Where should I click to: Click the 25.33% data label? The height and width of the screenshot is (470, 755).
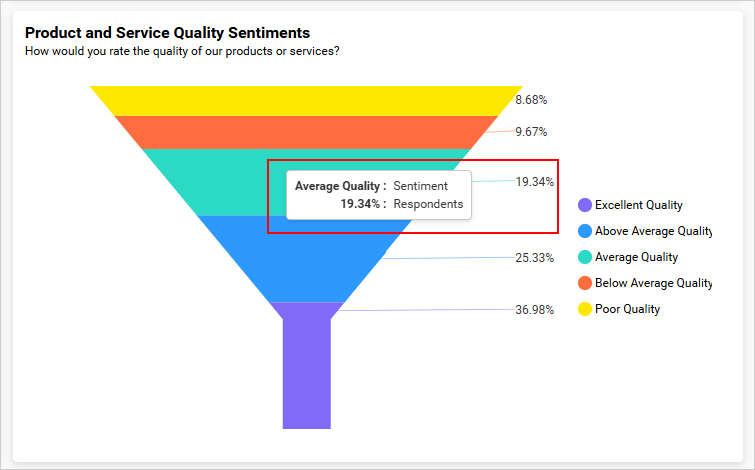534,258
